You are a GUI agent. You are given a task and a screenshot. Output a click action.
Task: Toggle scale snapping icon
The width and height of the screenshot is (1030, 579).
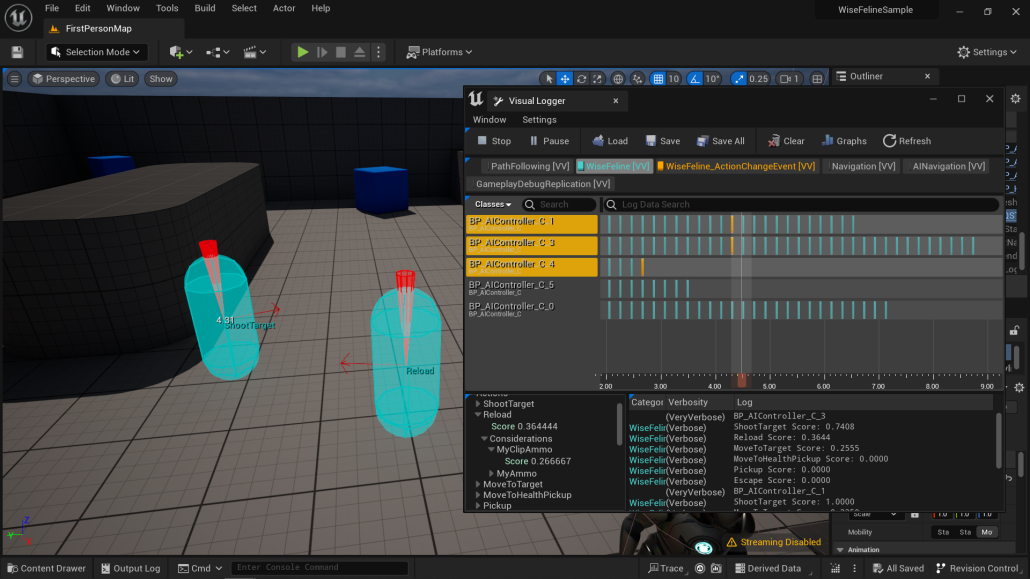click(x=739, y=79)
